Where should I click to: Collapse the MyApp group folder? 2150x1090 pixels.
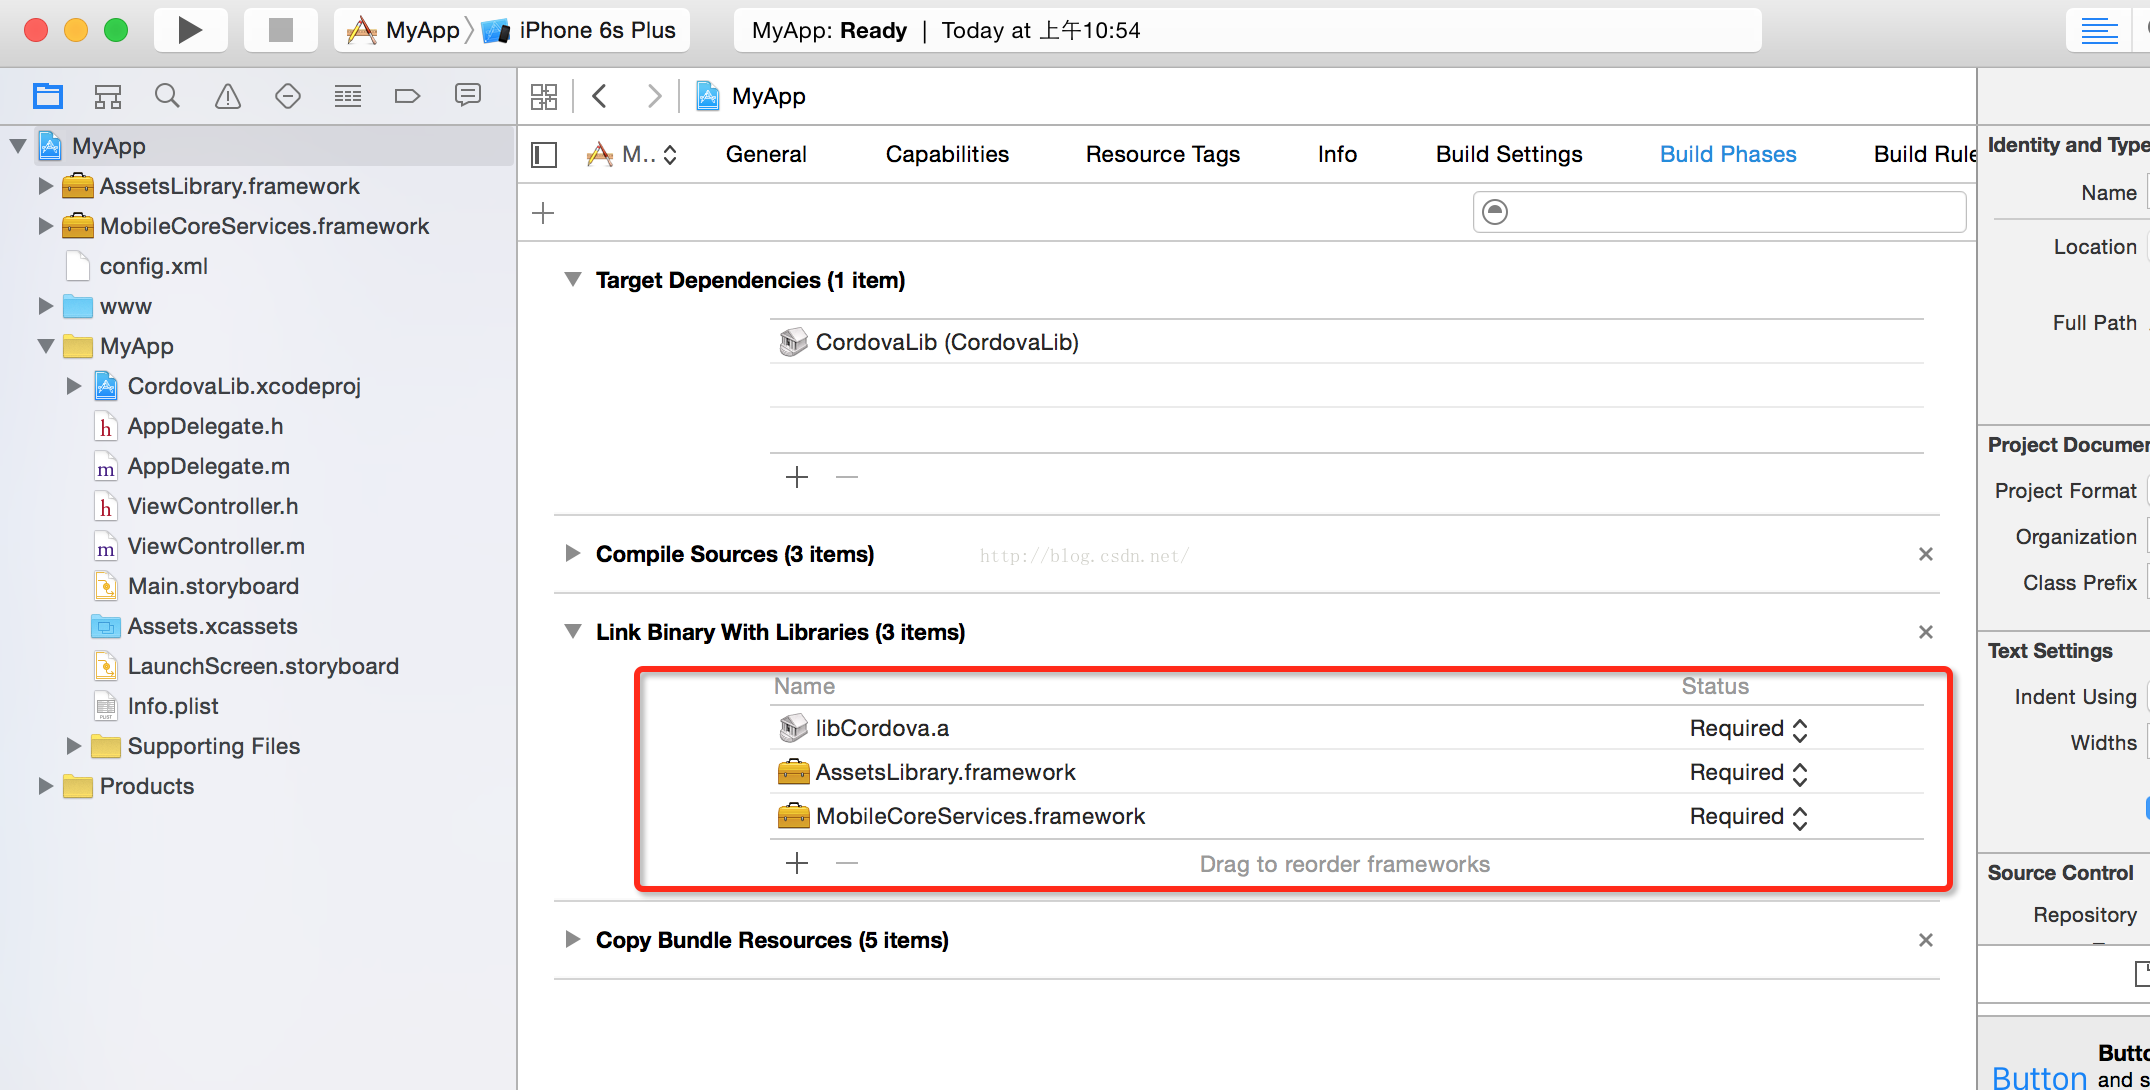[46, 346]
